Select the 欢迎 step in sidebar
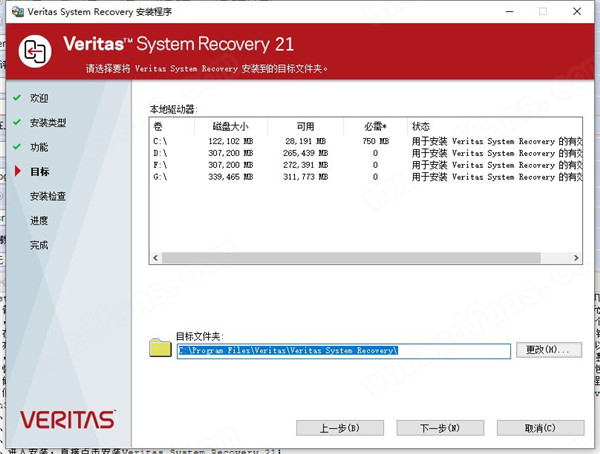Image resolution: width=600 pixels, height=454 pixels. click(39, 98)
